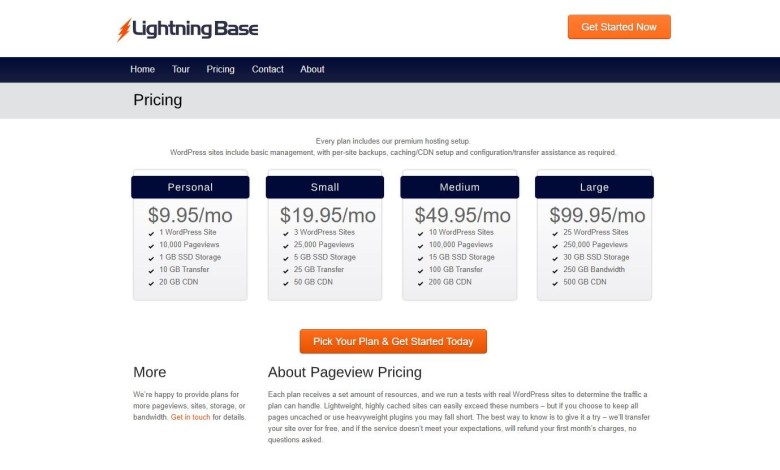
Task: Follow the Get in touch link
Action: pyautogui.click(x=191, y=417)
